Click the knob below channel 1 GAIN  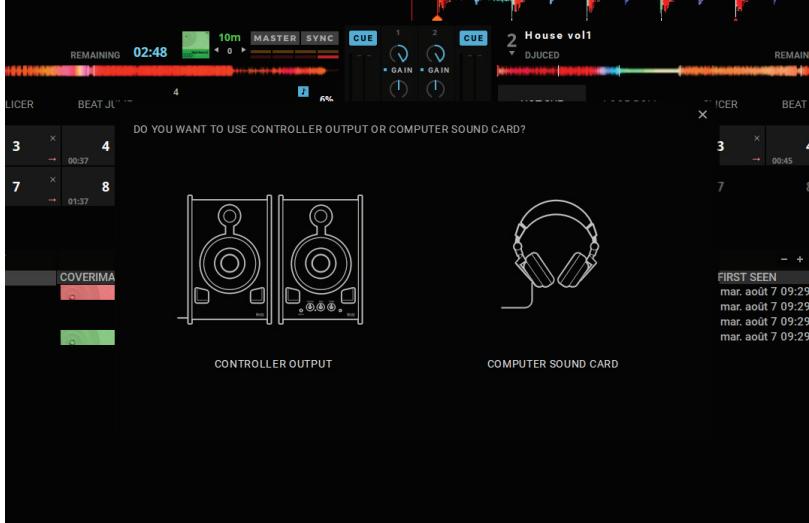click(398, 89)
